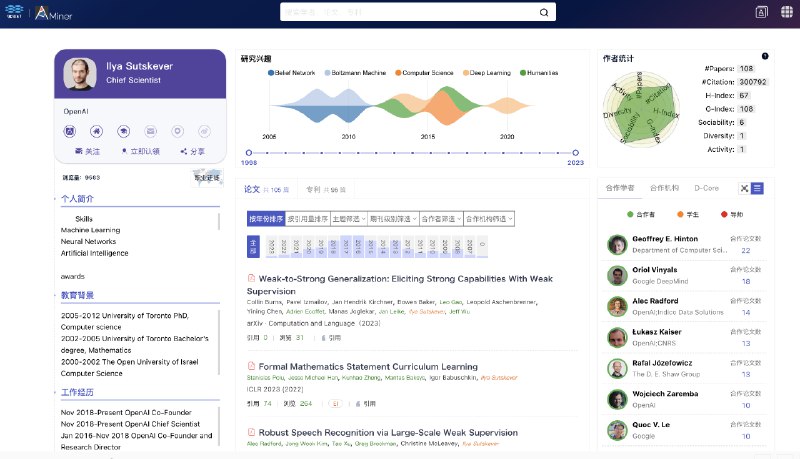Open Formal Mathematics Statement Curriculum Learning title

[368, 366]
